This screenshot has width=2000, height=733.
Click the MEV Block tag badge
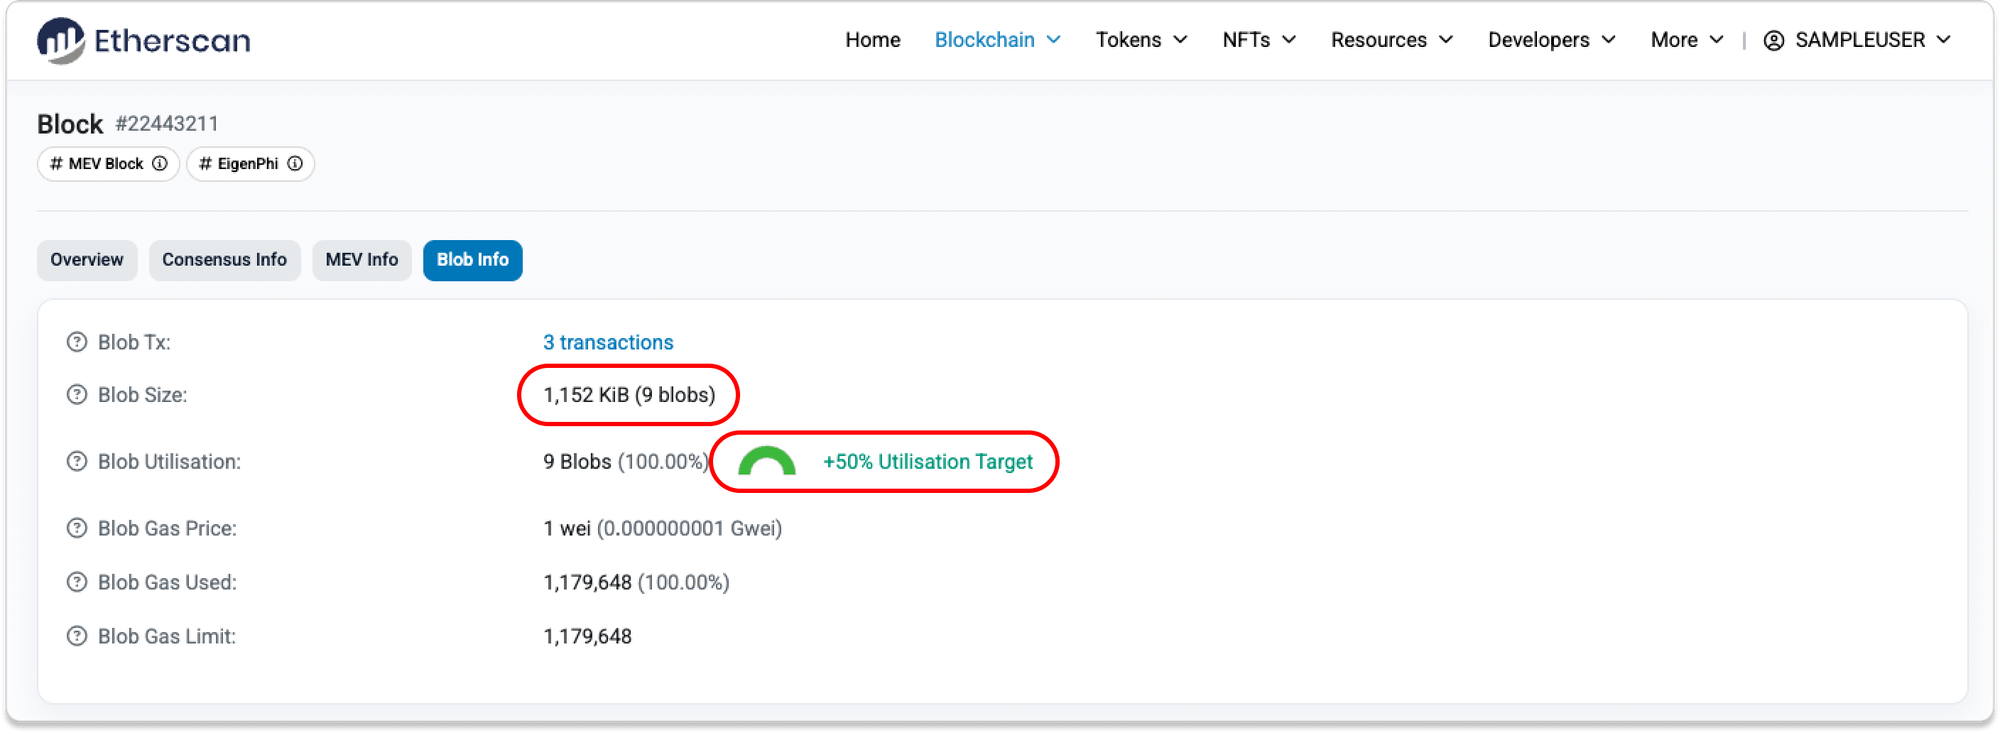tap(97, 164)
